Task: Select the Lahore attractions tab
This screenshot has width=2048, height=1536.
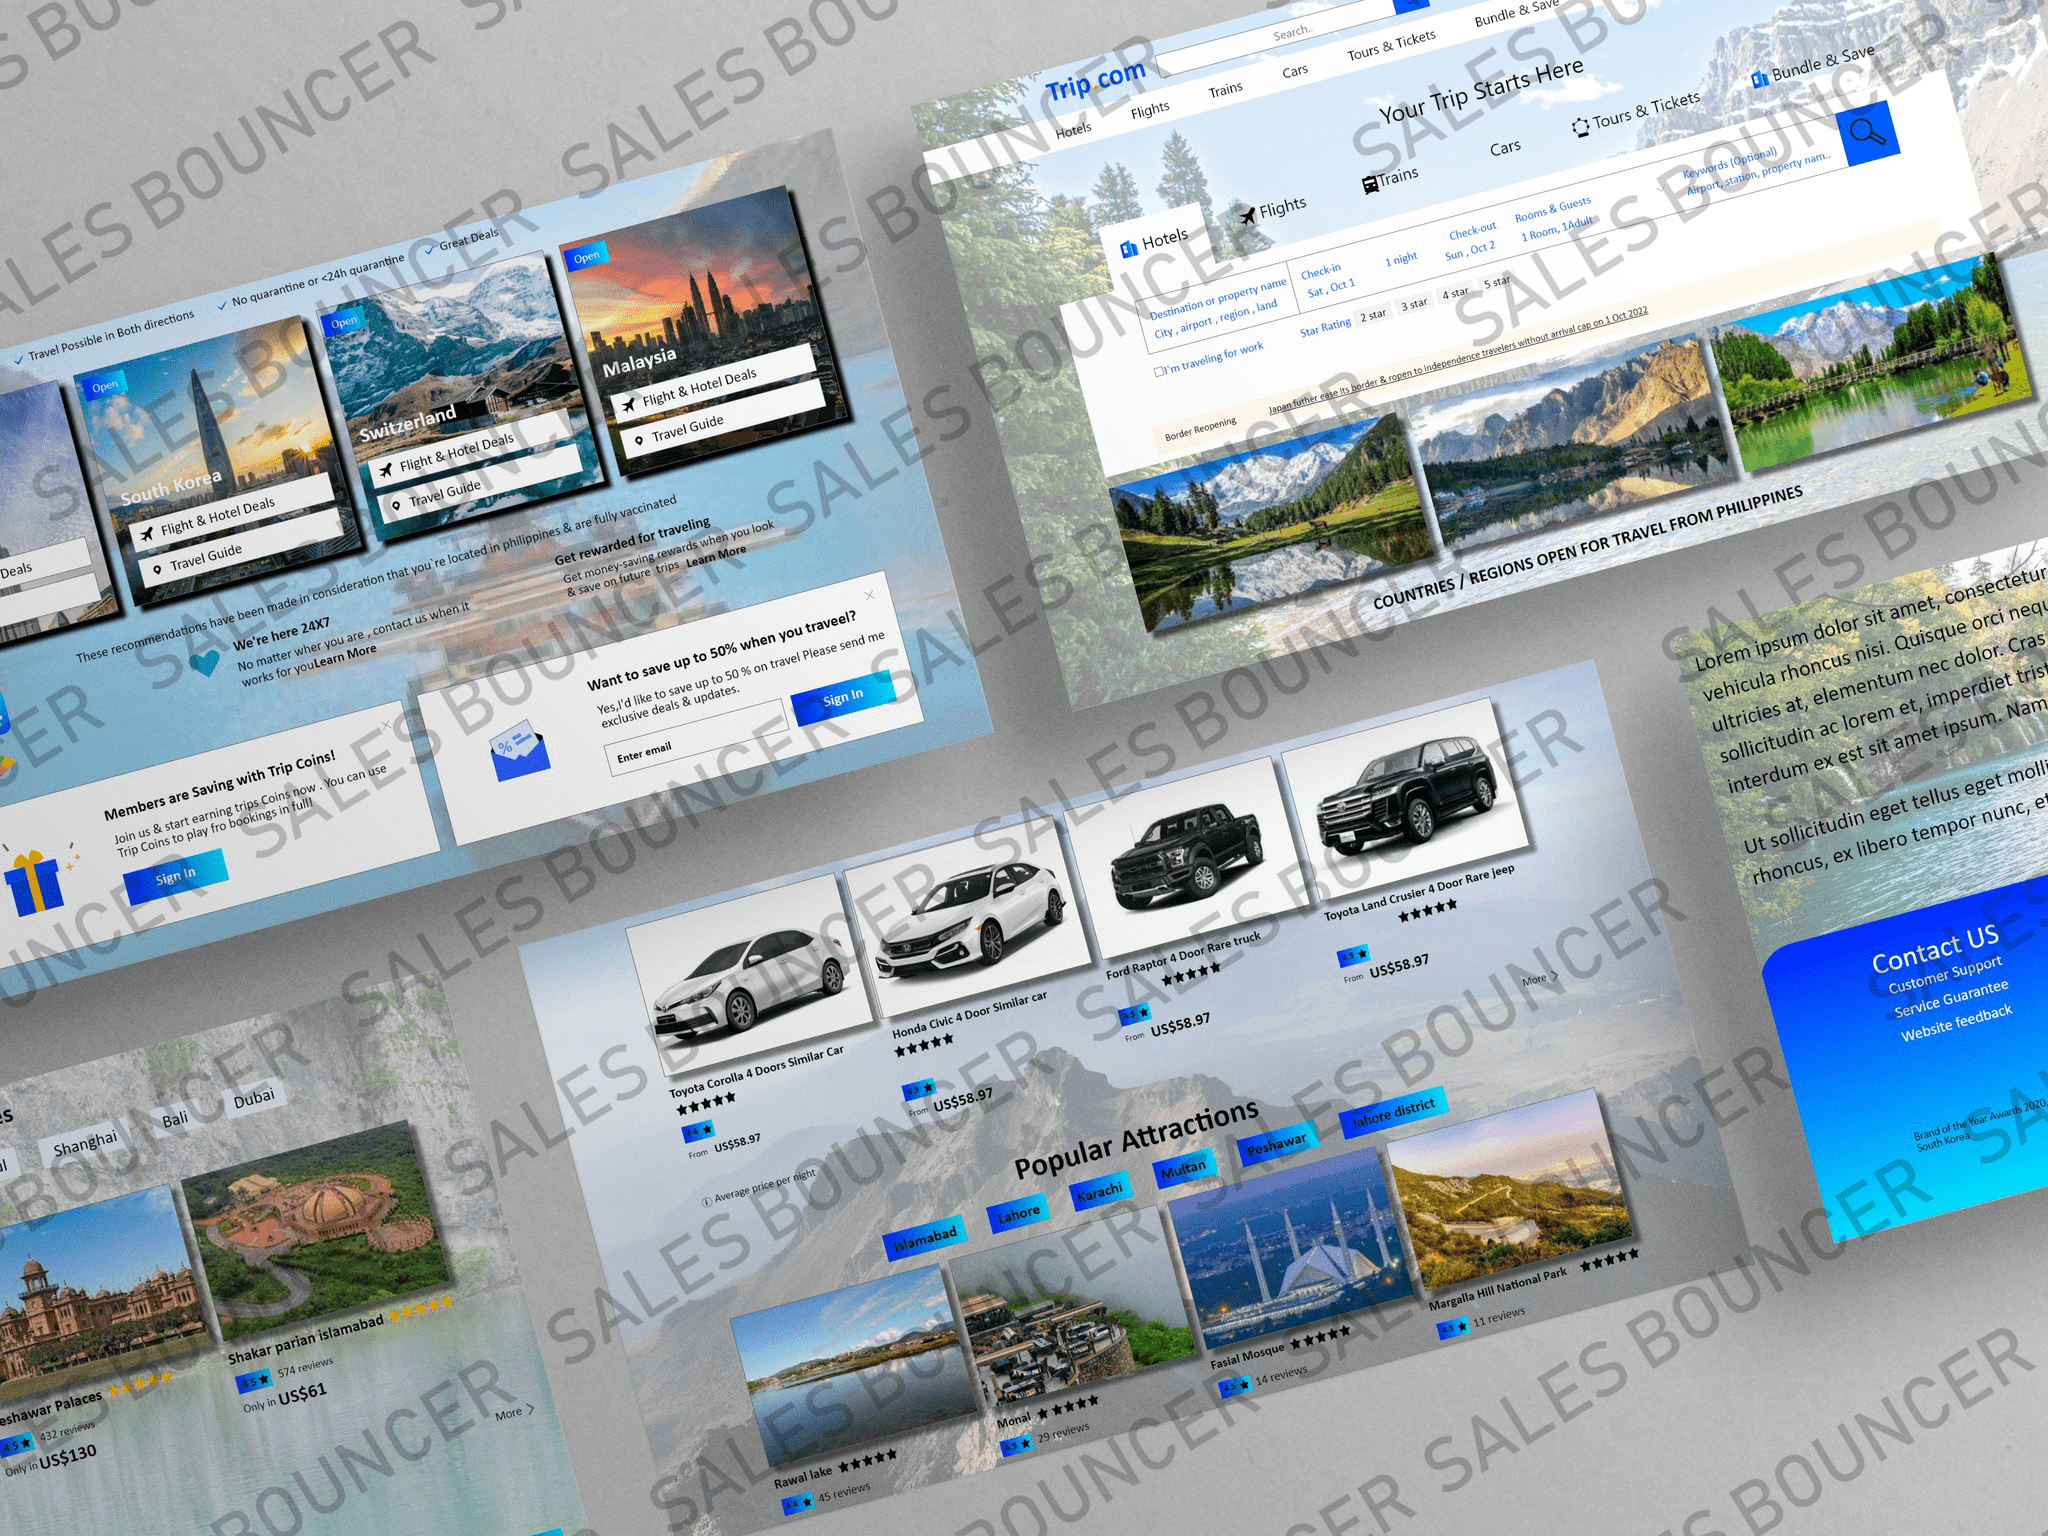Action: point(1019,1213)
